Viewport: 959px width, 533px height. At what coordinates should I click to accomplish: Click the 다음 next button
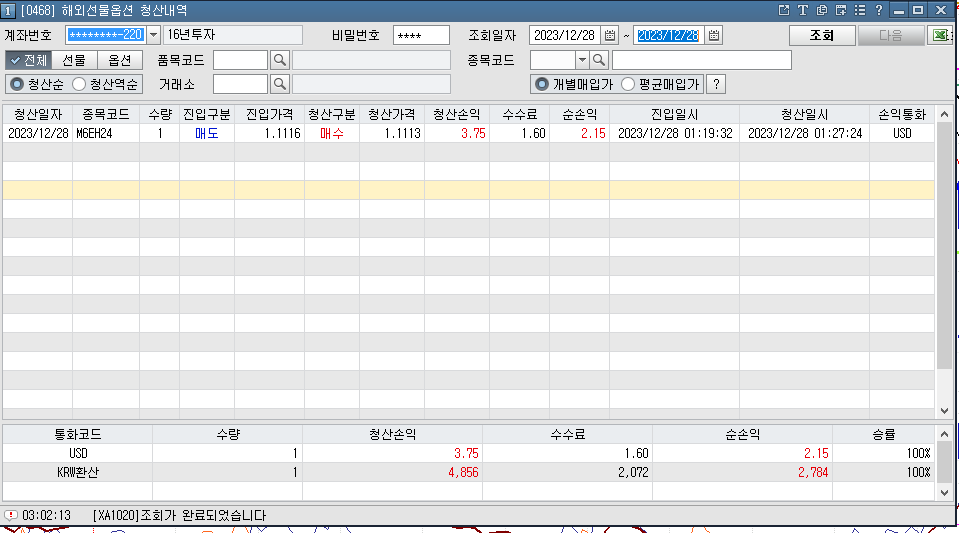coord(891,35)
